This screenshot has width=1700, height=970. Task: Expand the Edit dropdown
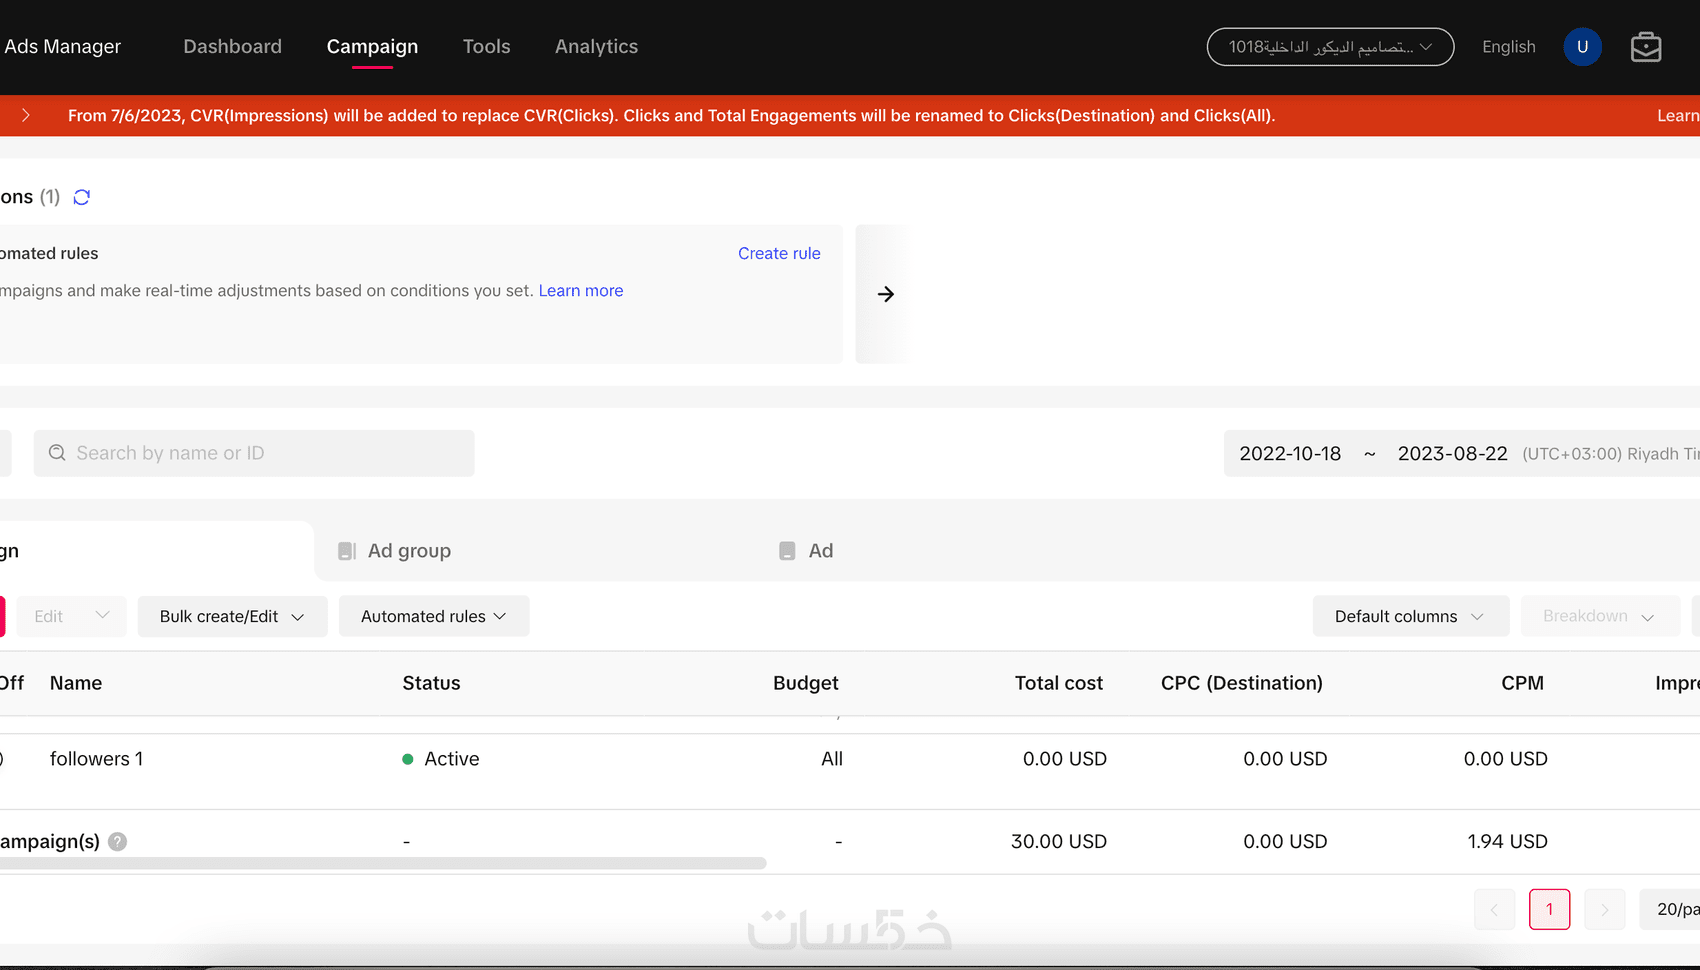coord(71,616)
